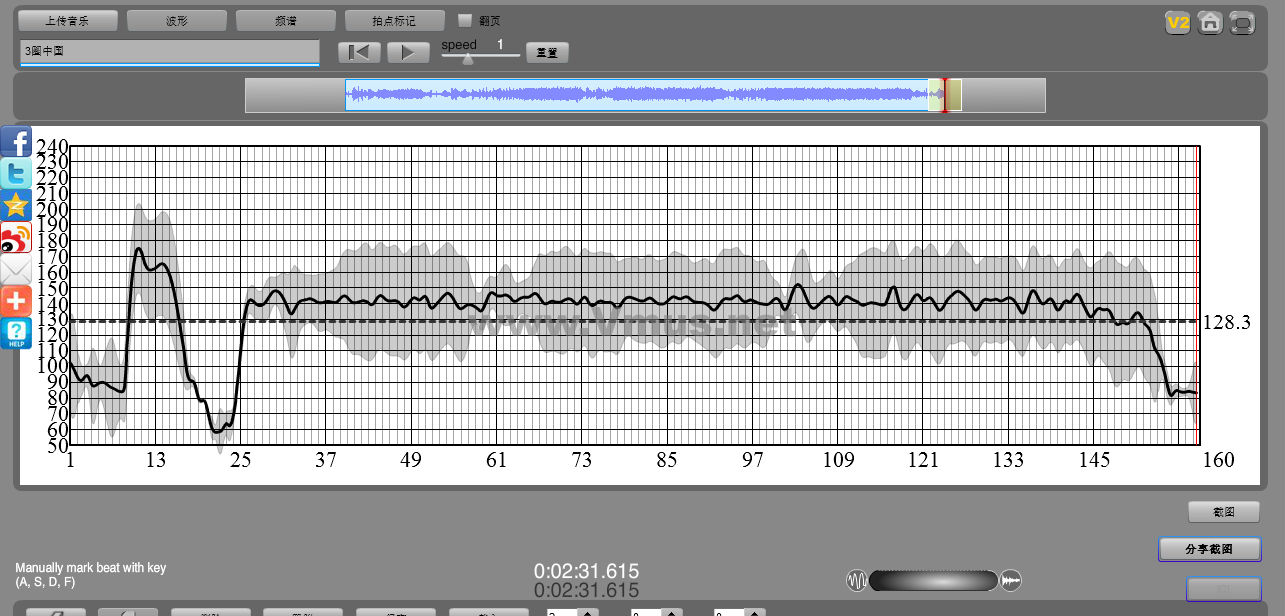Click the 上传音乐 upload music button

click(x=68, y=20)
